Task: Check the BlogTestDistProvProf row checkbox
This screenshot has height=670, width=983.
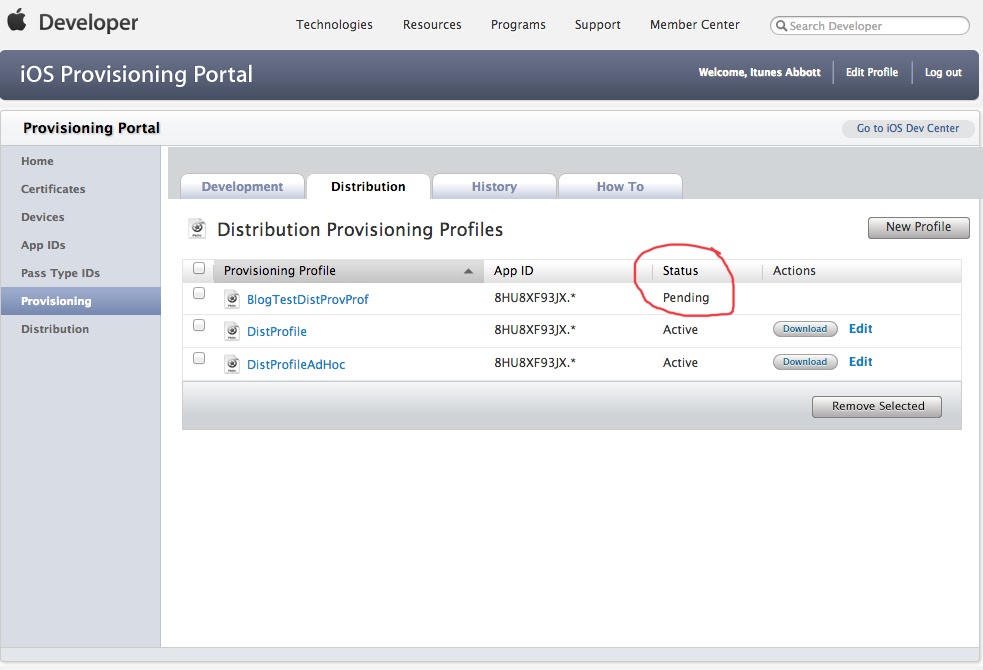Action: pyautogui.click(x=199, y=293)
